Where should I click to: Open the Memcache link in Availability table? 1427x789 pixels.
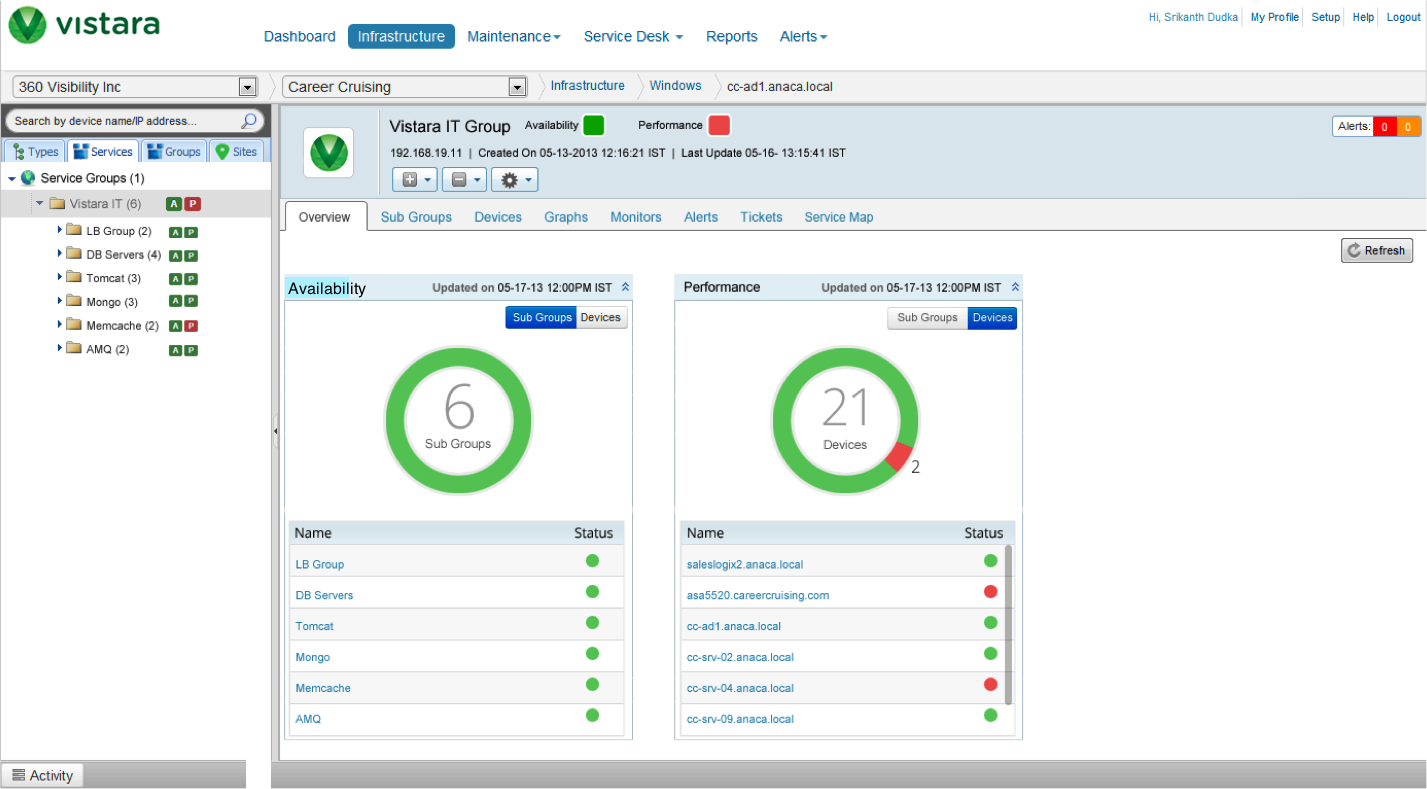point(323,688)
